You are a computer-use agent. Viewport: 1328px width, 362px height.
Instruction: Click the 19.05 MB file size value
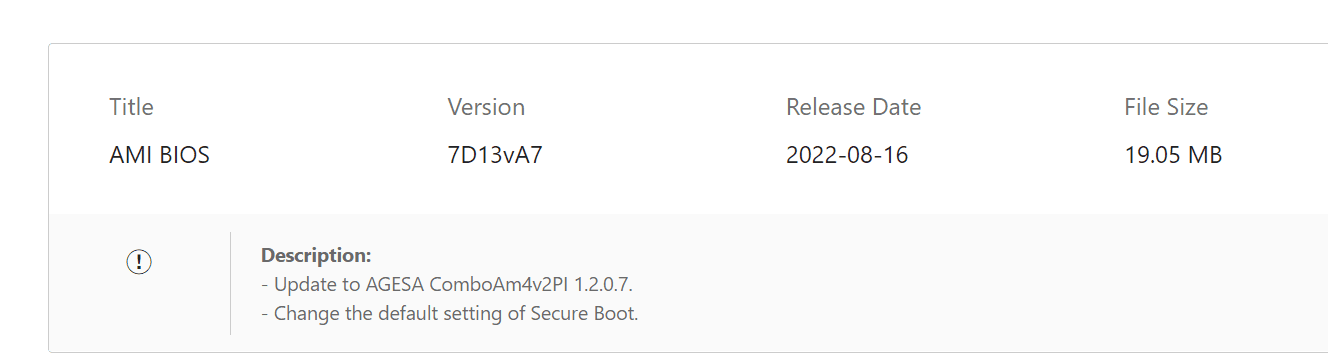click(1173, 155)
